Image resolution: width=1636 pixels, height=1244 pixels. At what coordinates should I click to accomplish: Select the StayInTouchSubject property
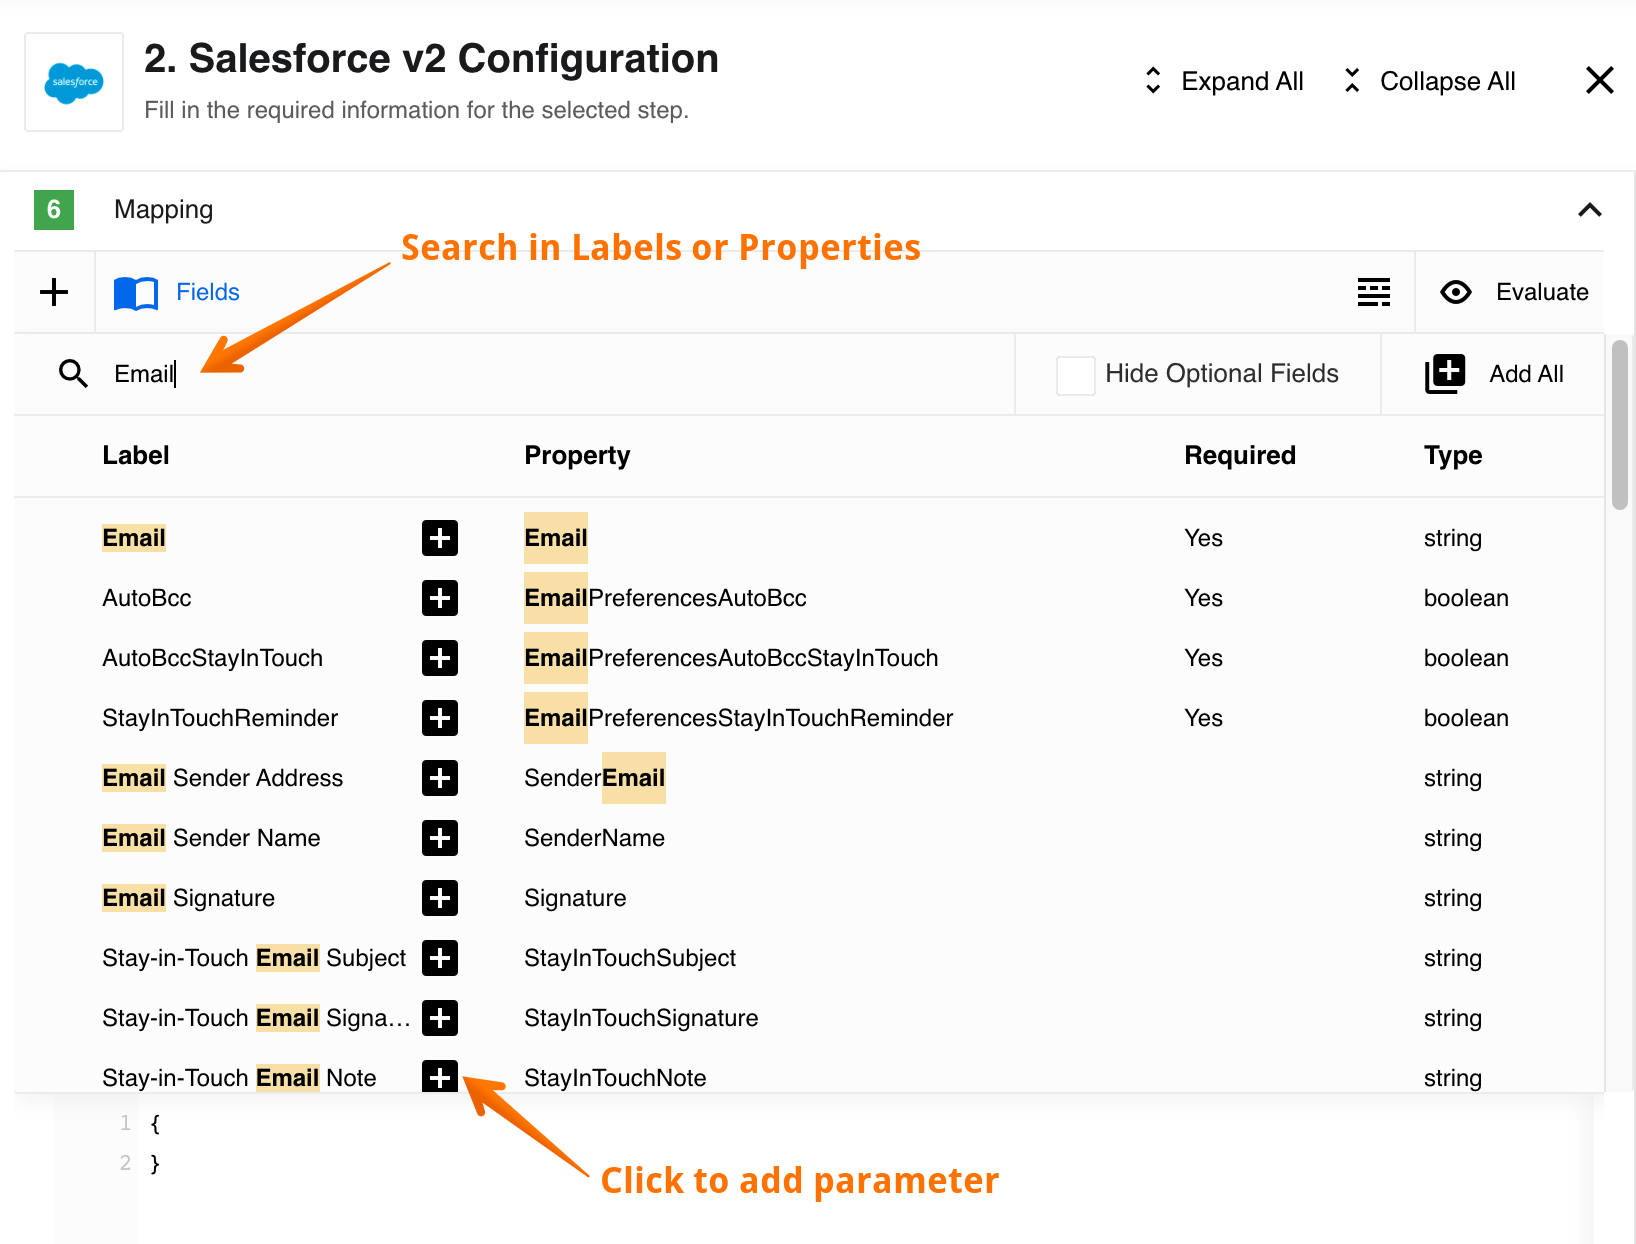[630, 958]
